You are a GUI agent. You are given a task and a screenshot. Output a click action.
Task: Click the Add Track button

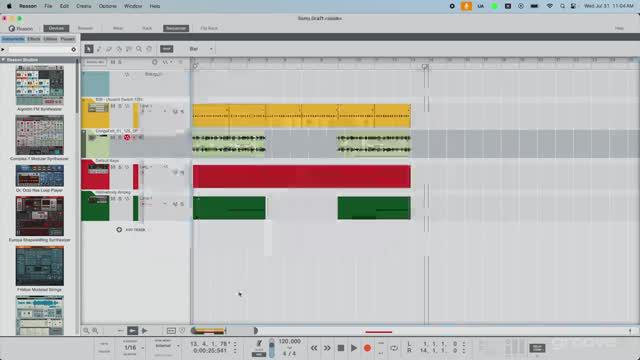(x=131, y=230)
